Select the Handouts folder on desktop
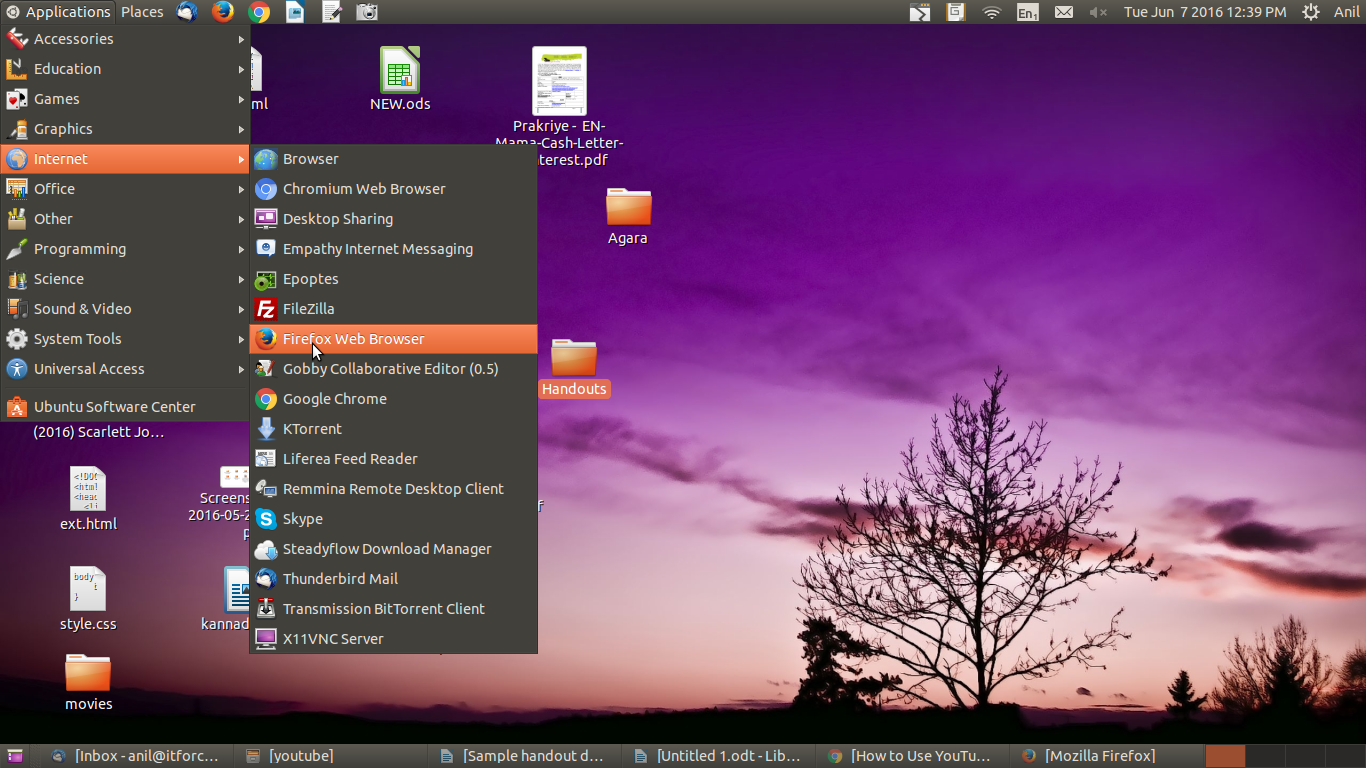 pos(574,367)
